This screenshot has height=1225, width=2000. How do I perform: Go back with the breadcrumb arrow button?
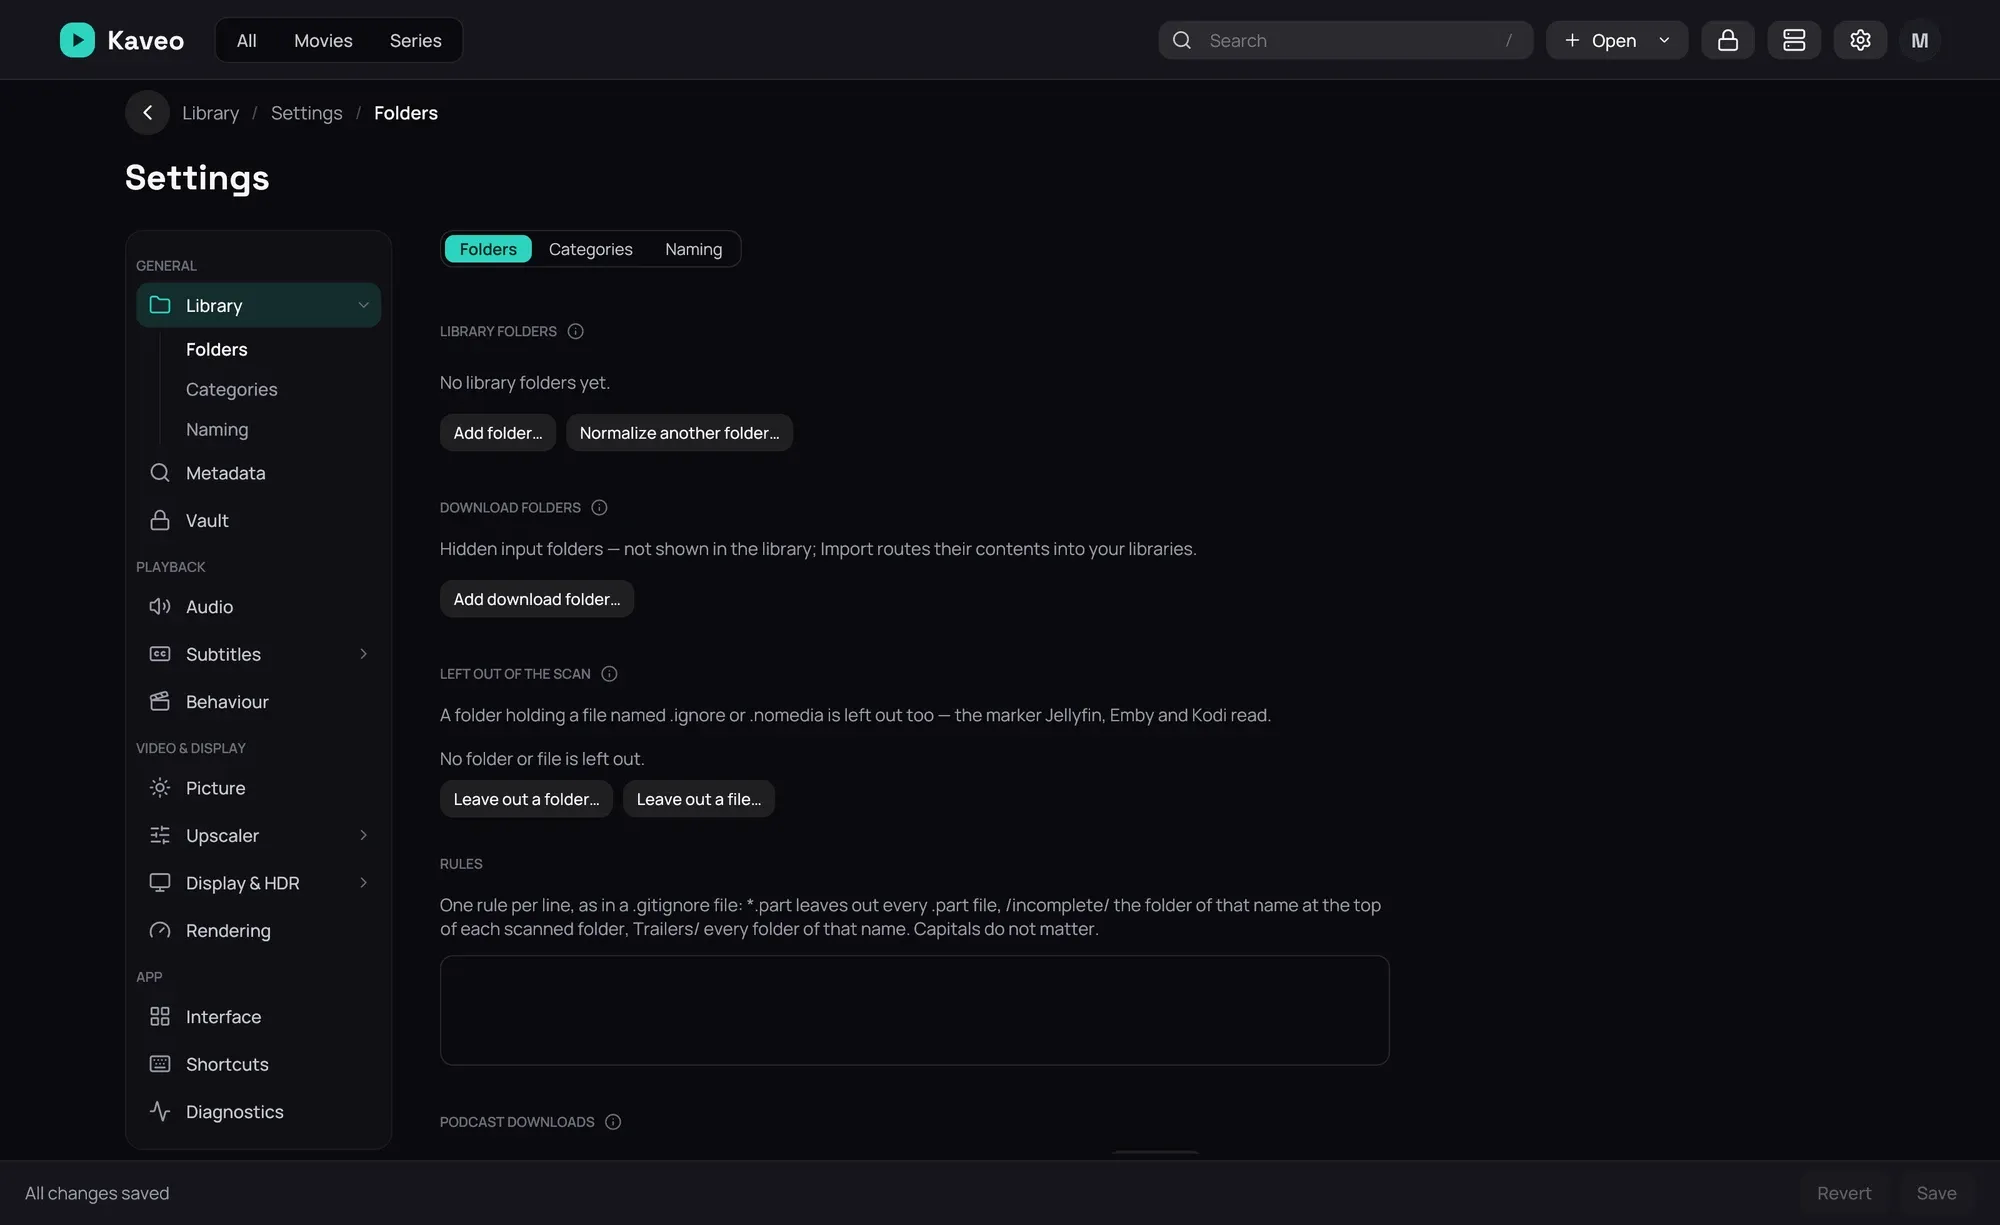[147, 113]
